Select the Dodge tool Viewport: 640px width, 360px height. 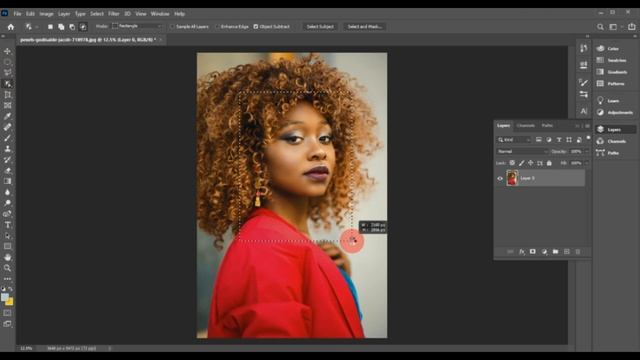[7, 203]
